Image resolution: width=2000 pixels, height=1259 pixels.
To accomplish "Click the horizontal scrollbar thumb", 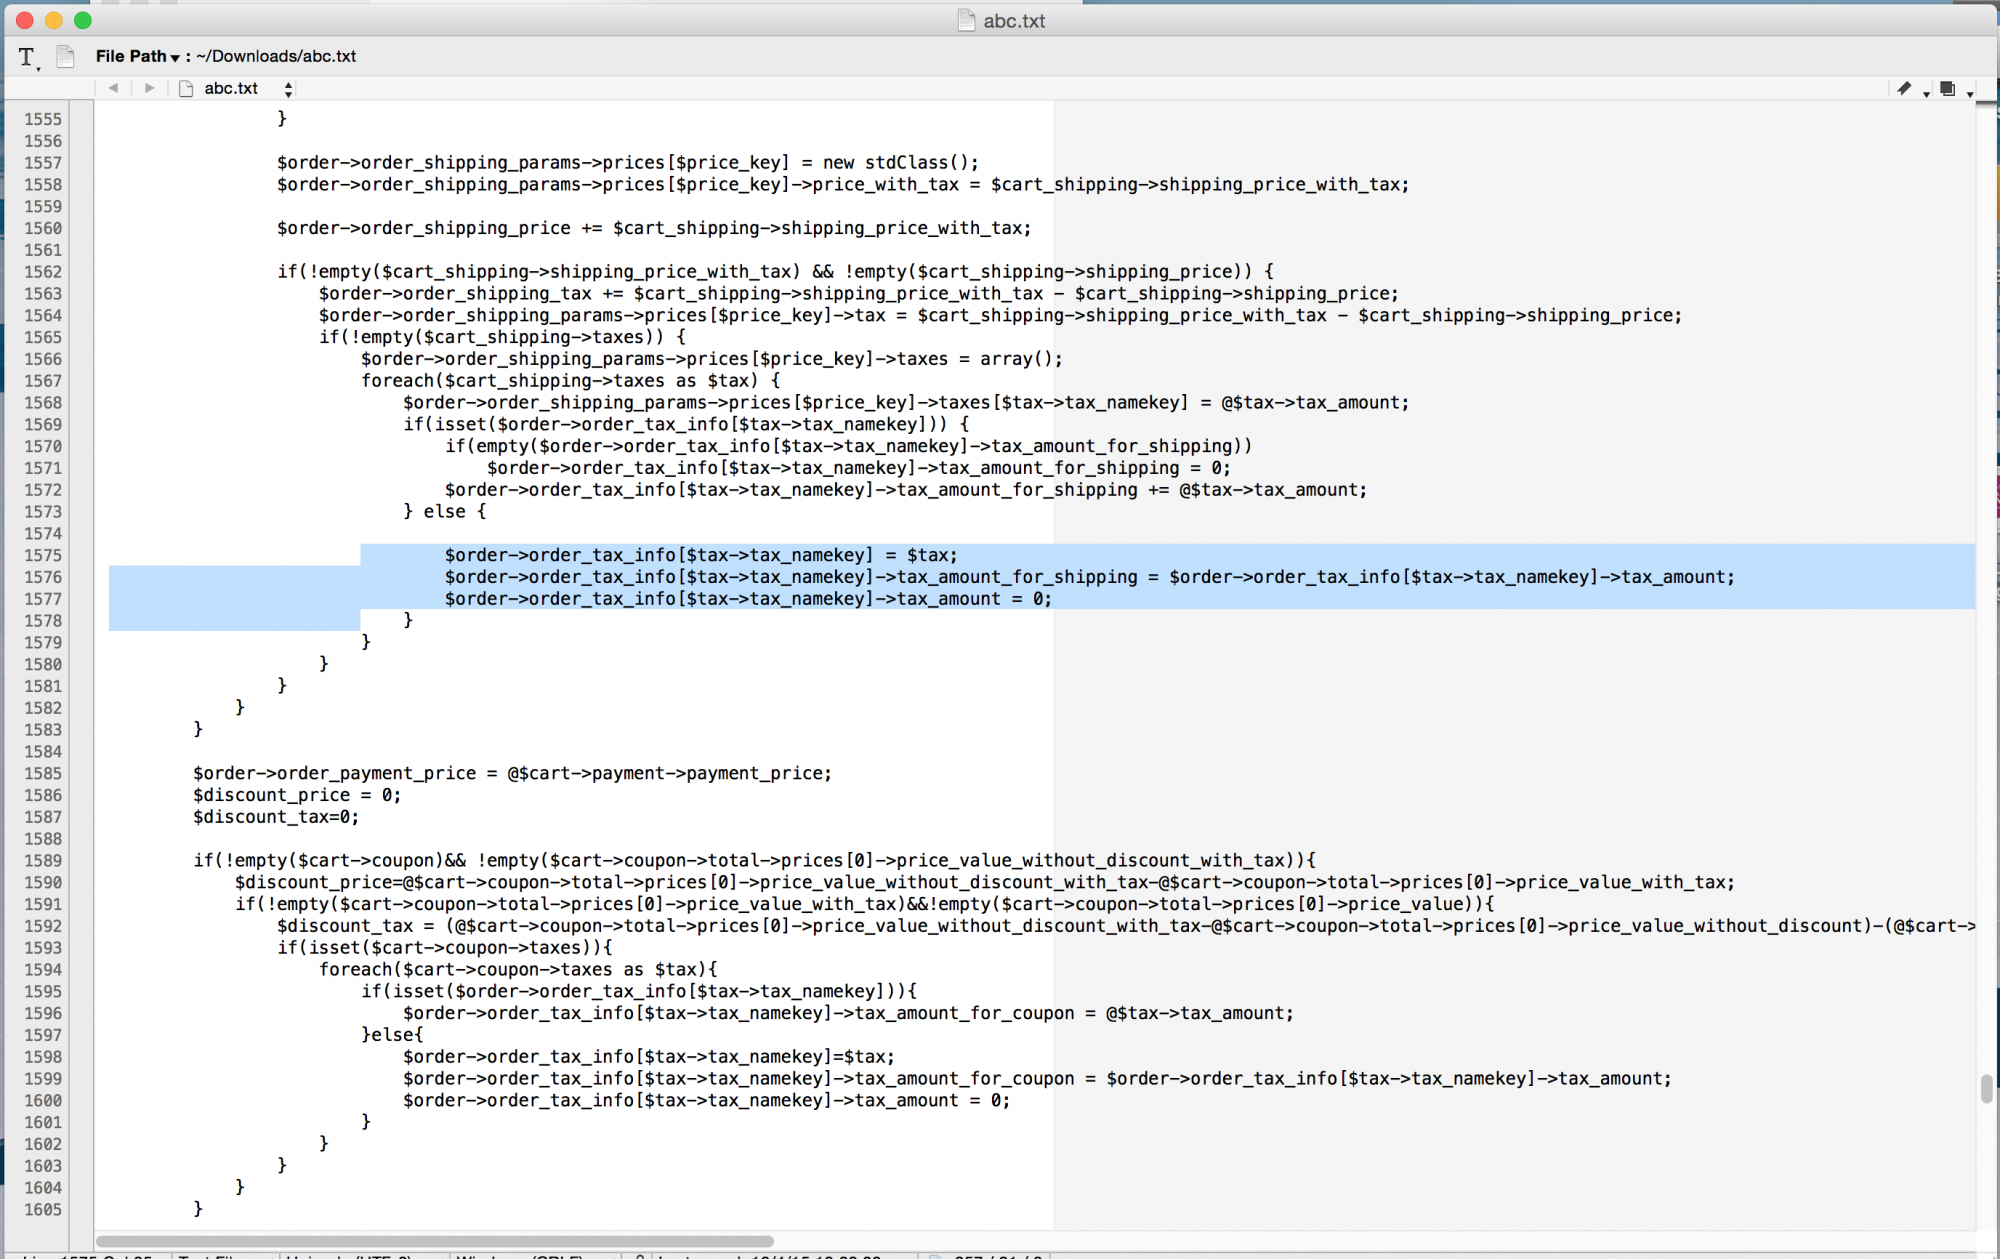I will click(434, 1241).
